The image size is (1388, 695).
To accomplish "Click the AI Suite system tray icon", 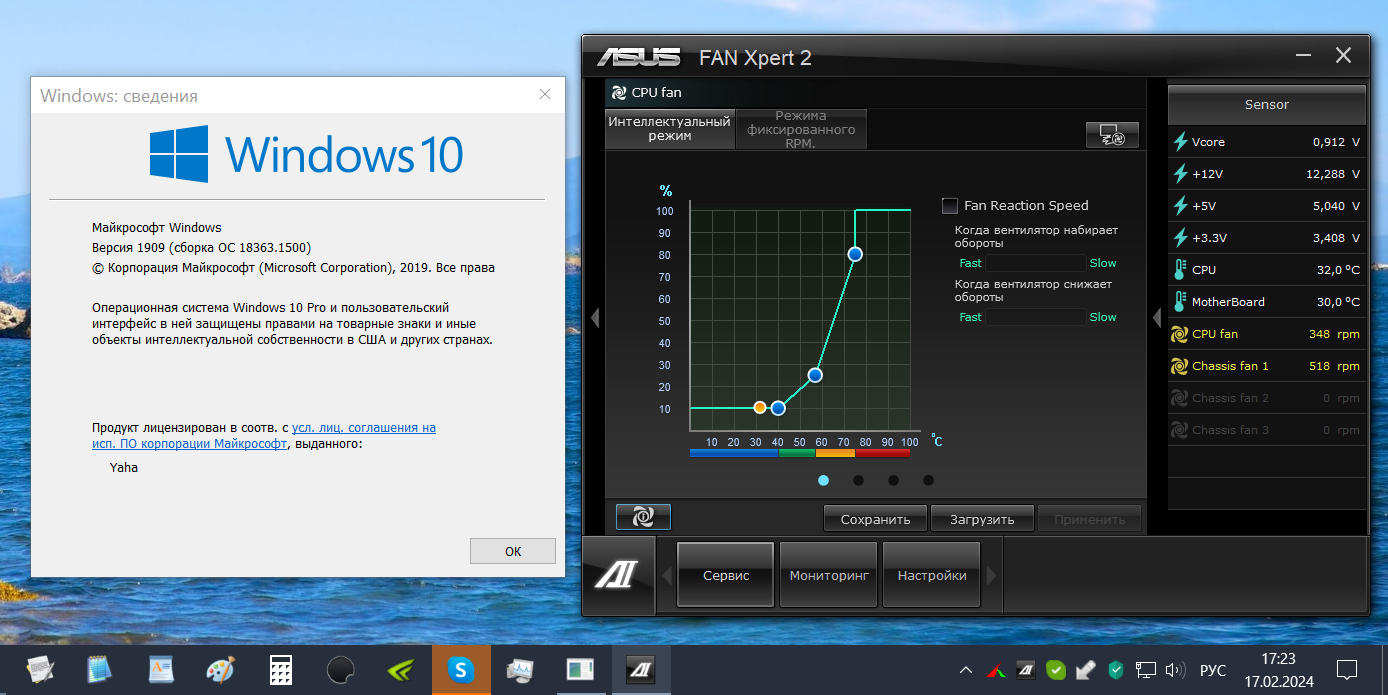I will click(1025, 669).
